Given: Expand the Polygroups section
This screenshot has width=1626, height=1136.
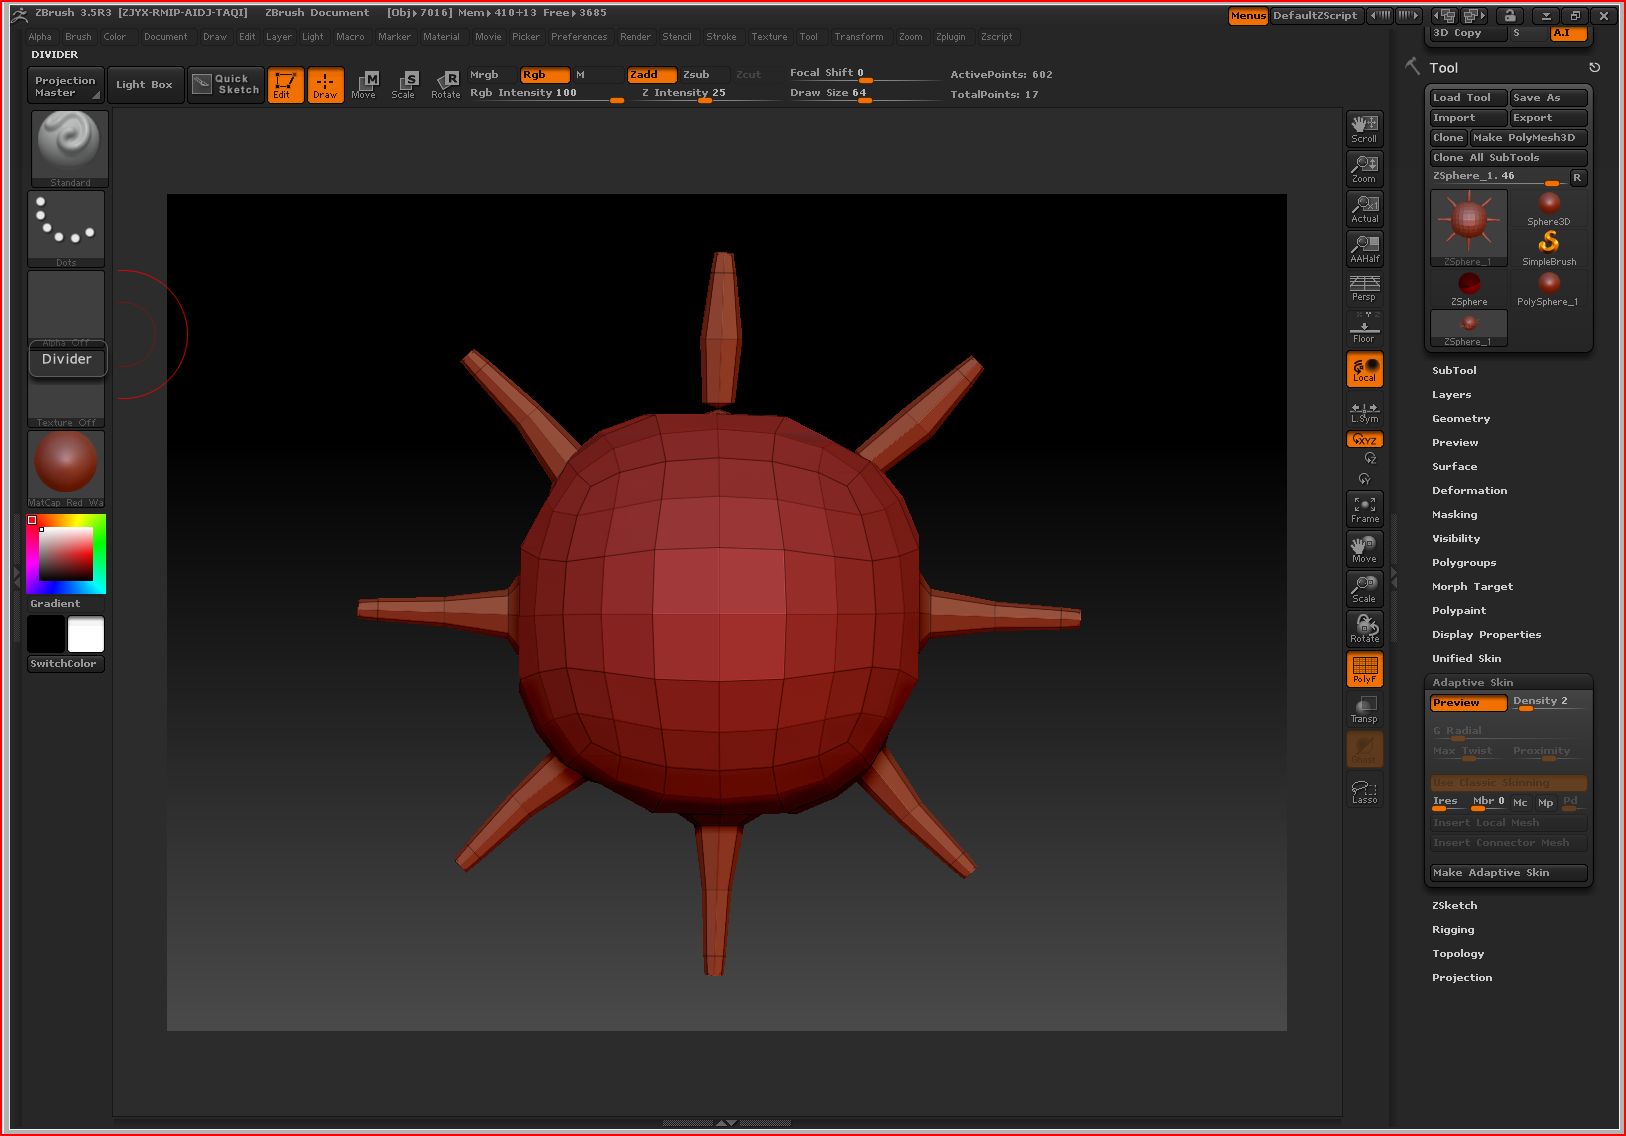Looking at the screenshot, I should (x=1464, y=562).
